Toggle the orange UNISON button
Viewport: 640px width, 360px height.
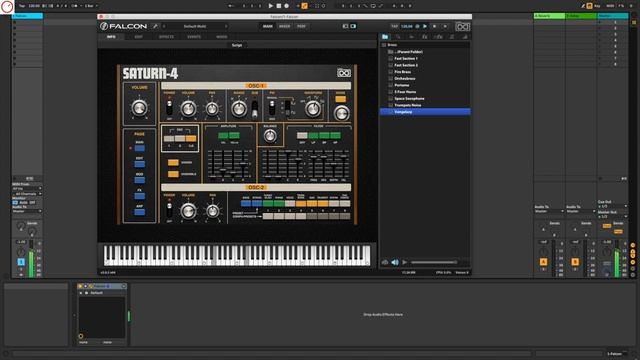pyautogui.click(x=173, y=162)
